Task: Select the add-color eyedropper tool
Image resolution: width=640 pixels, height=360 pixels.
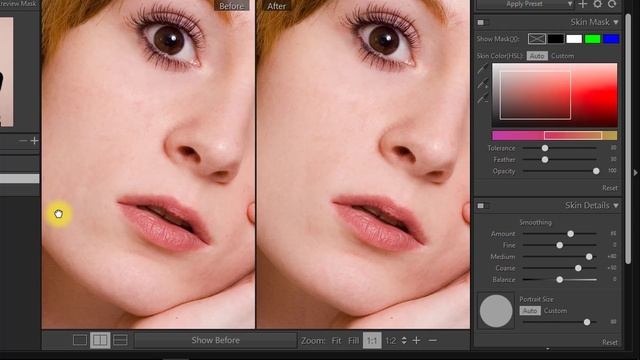Action: coord(482,84)
